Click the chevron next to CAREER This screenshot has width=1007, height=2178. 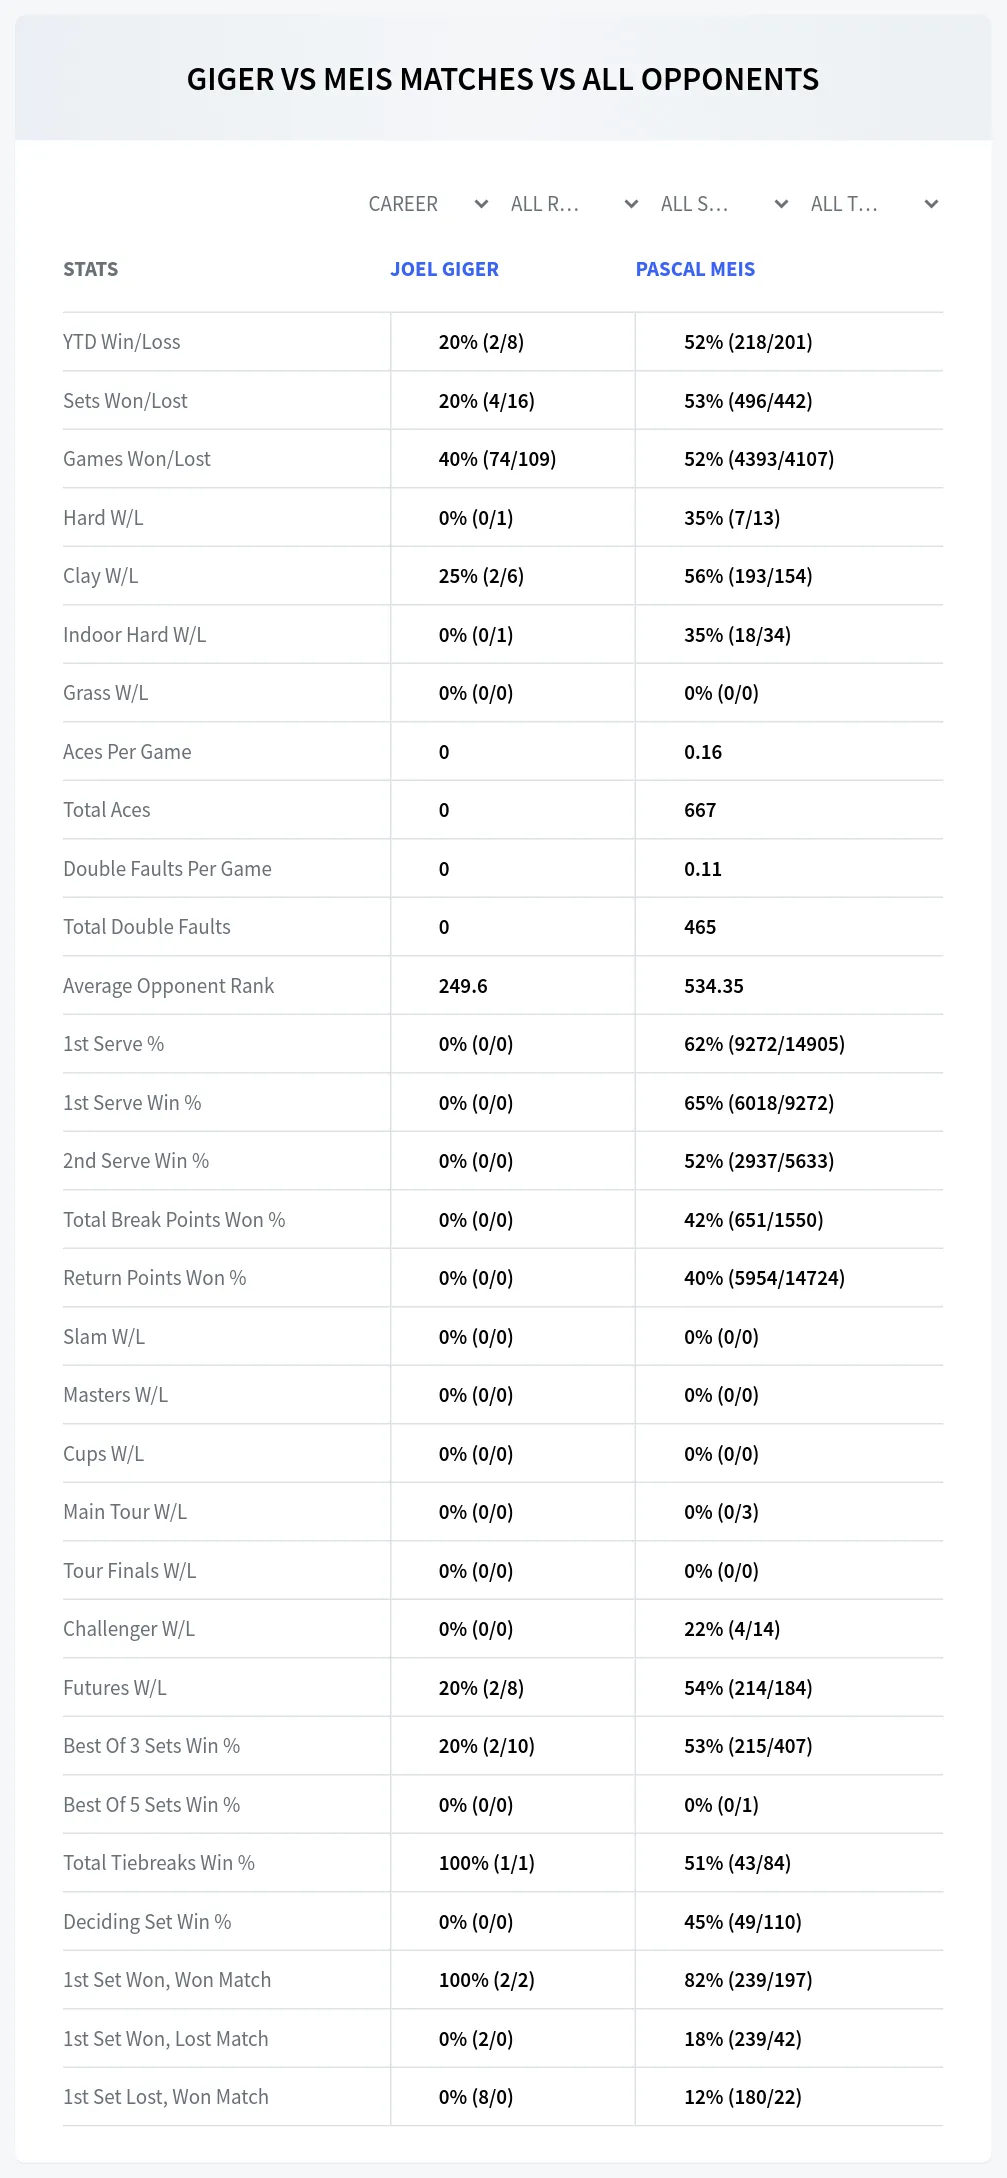(x=481, y=204)
